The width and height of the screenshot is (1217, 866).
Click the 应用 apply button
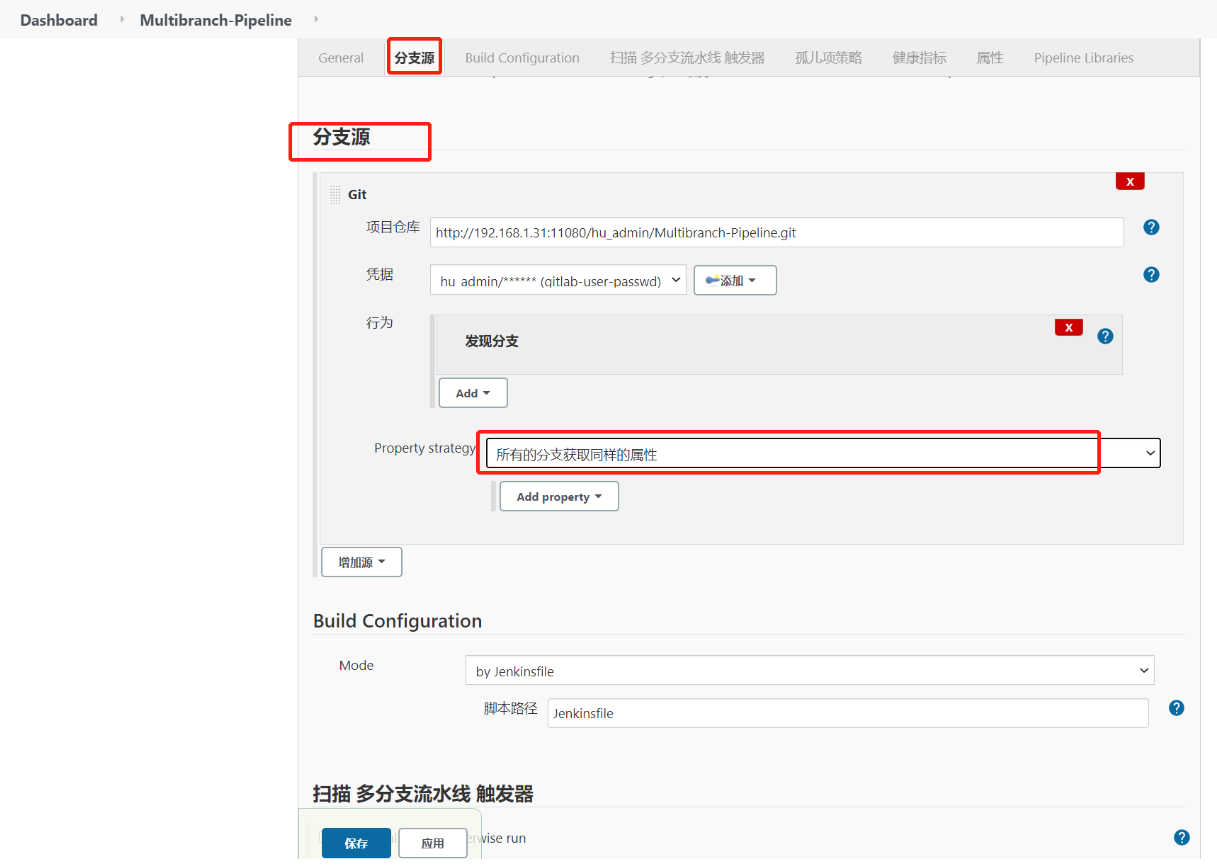pos(432,843)
